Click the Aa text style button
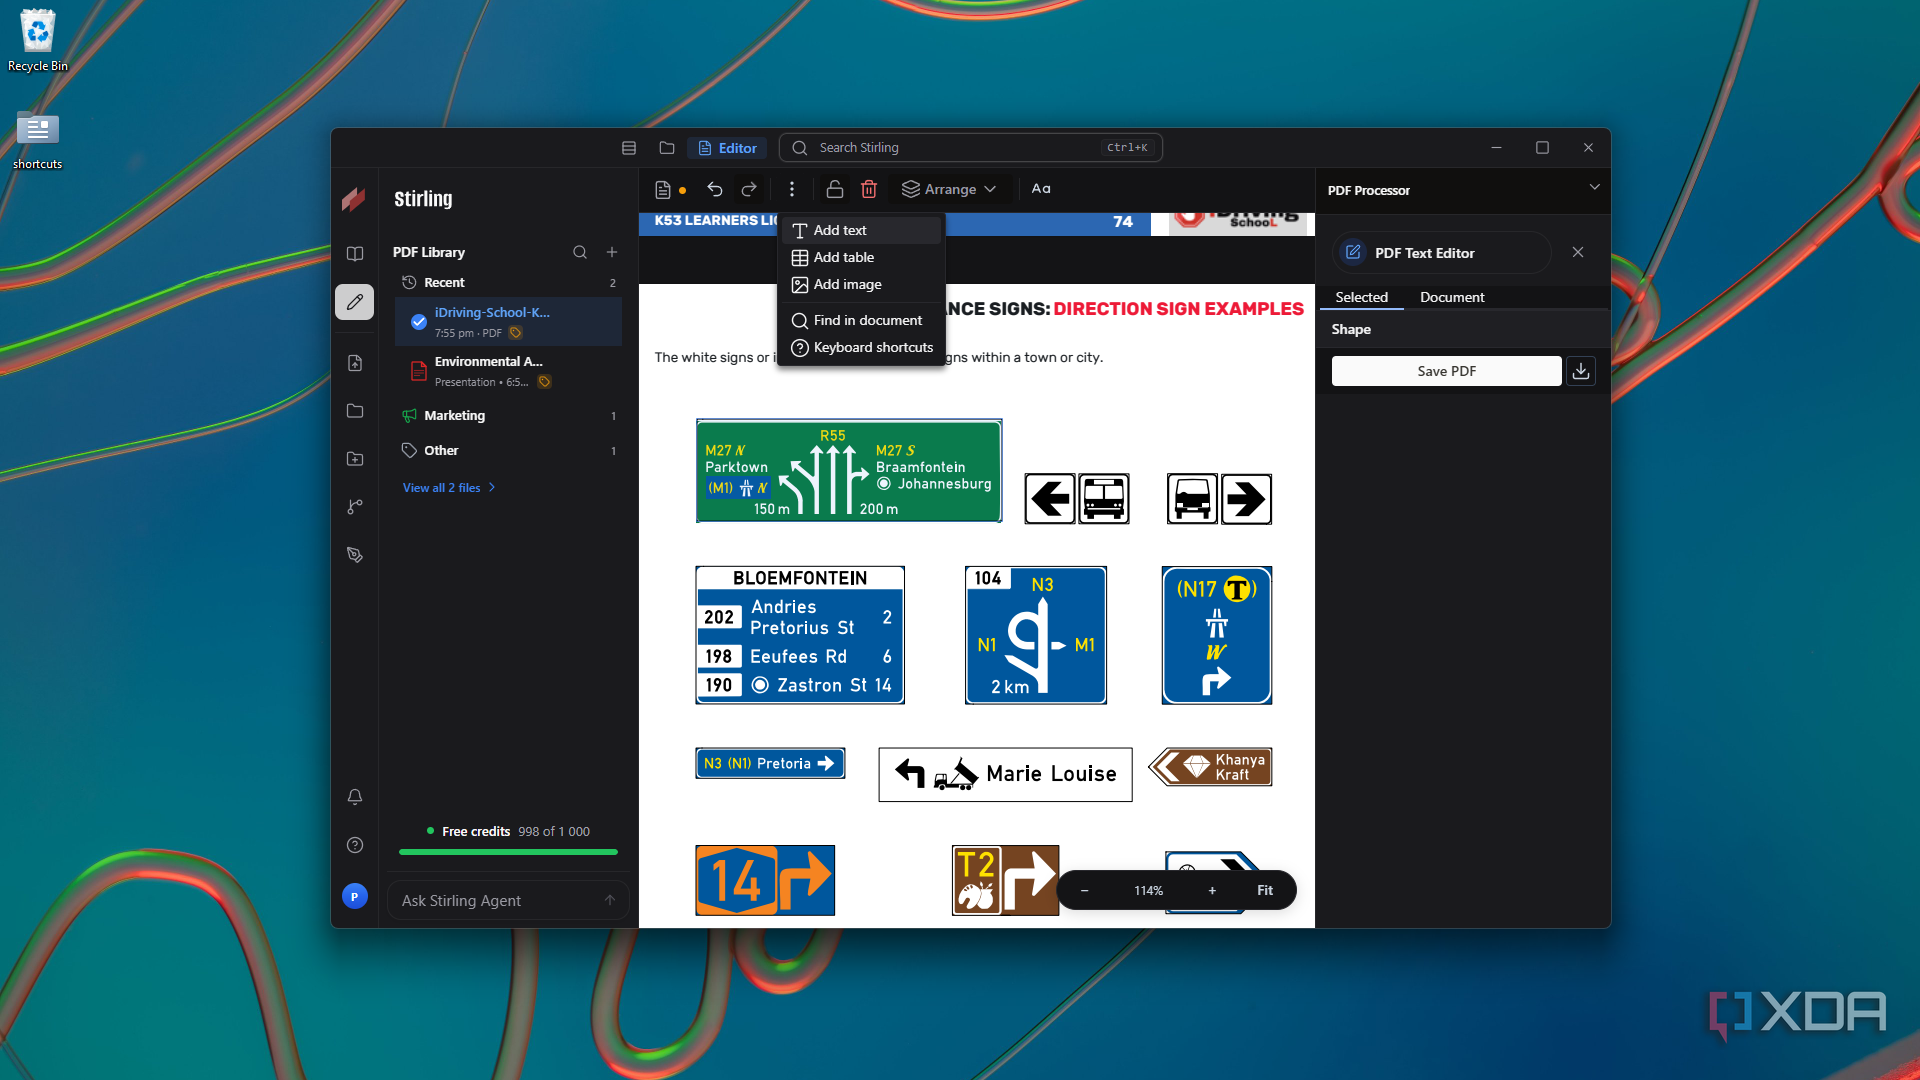The height and width of the screenshot is (1080, 1920). click(x=1041, y=189)
